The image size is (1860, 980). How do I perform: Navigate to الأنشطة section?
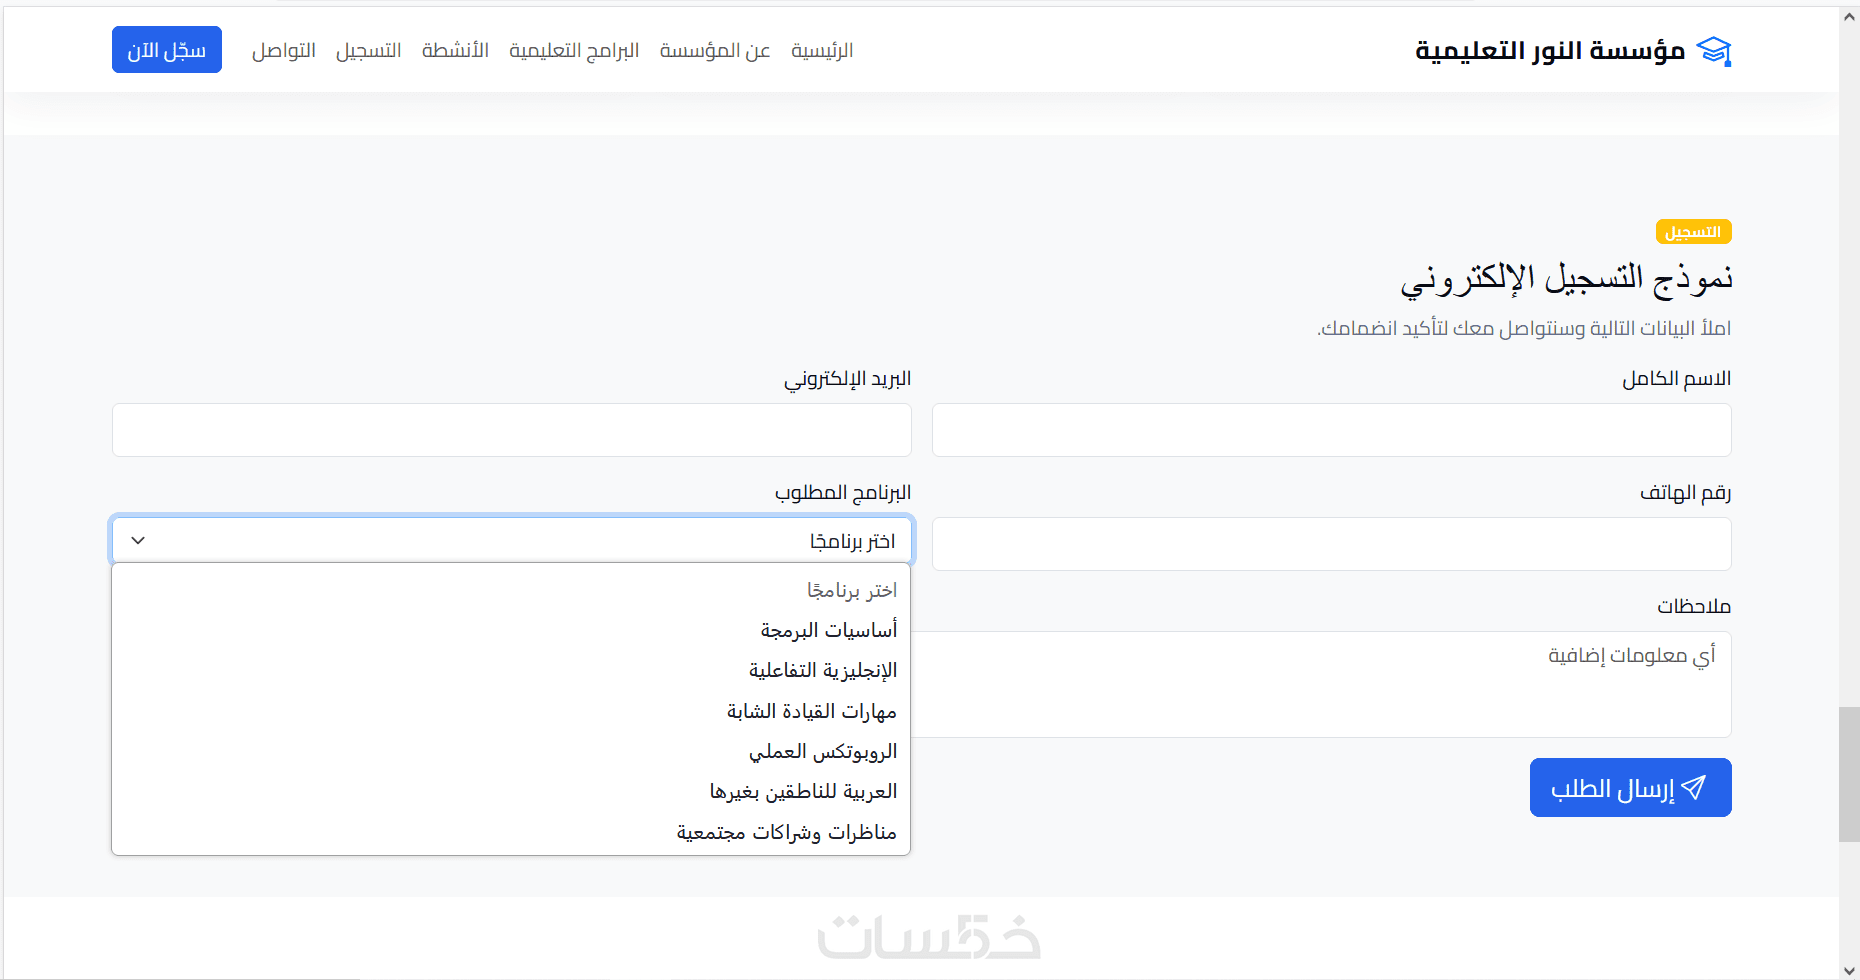[455, 51]
